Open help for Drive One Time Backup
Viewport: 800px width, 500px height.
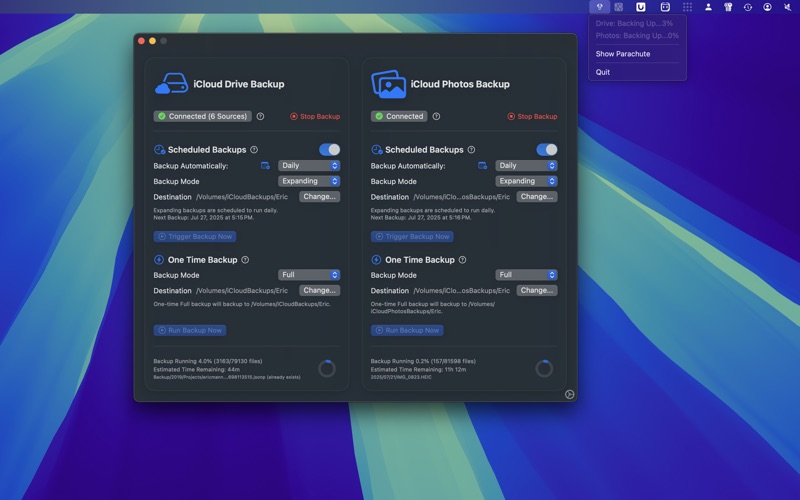click(x=245, y=260)
